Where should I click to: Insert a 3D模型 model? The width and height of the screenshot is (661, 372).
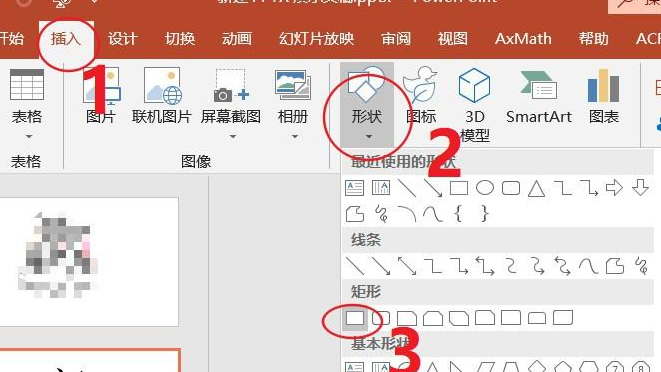pos(474,105)
